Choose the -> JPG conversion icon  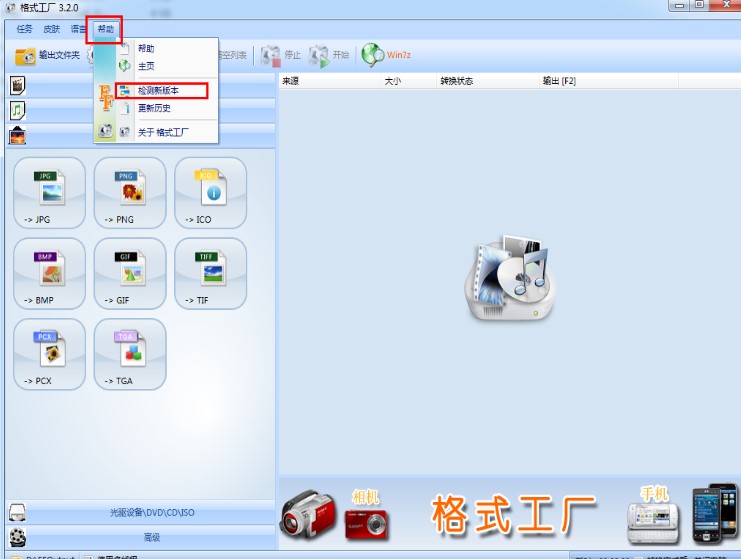(x=50, y=193)
